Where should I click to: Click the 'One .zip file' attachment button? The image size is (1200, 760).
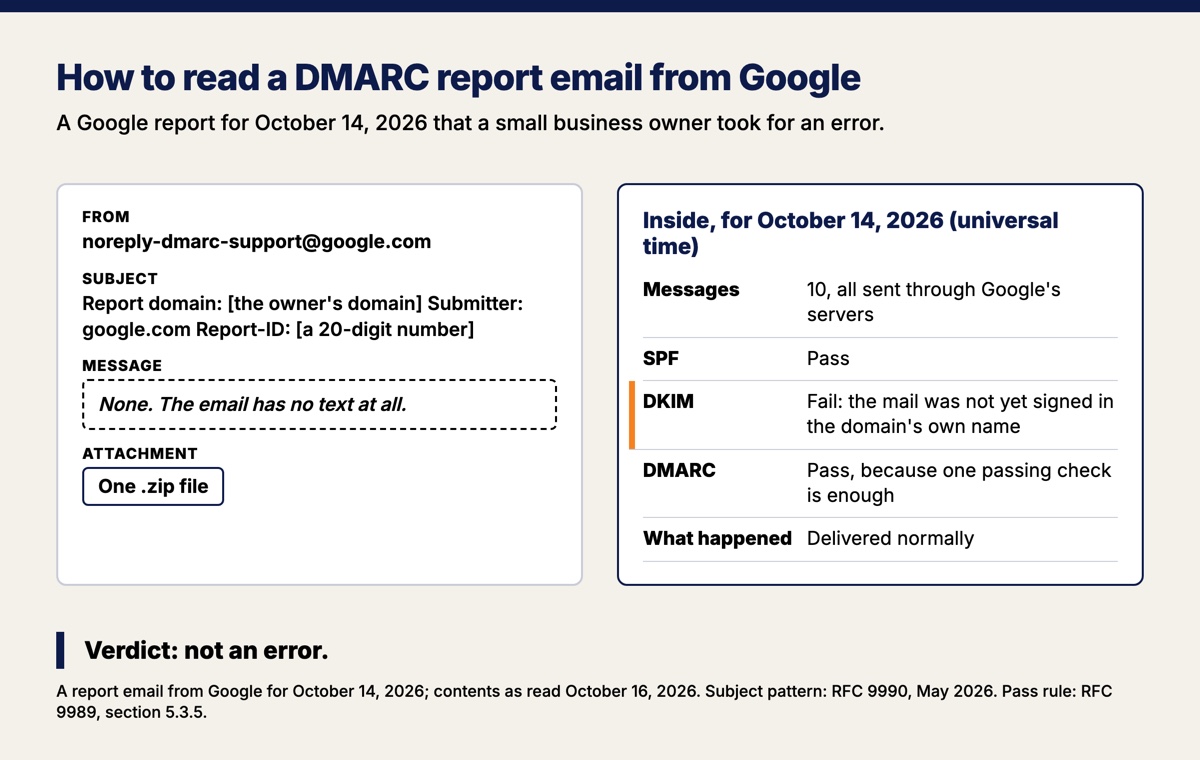[x=153, y=486]
